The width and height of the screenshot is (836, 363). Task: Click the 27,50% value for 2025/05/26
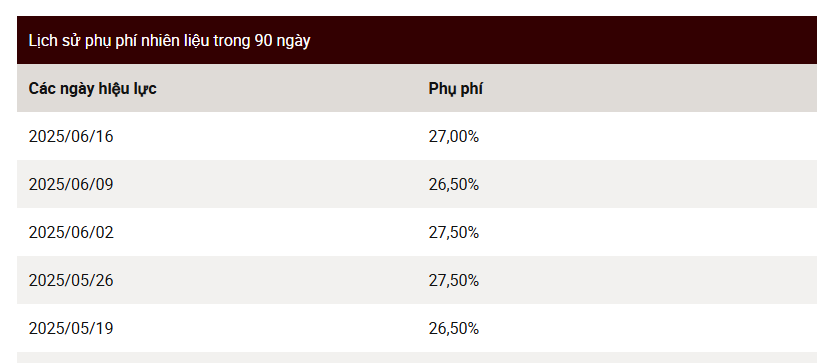click(454, 280)
